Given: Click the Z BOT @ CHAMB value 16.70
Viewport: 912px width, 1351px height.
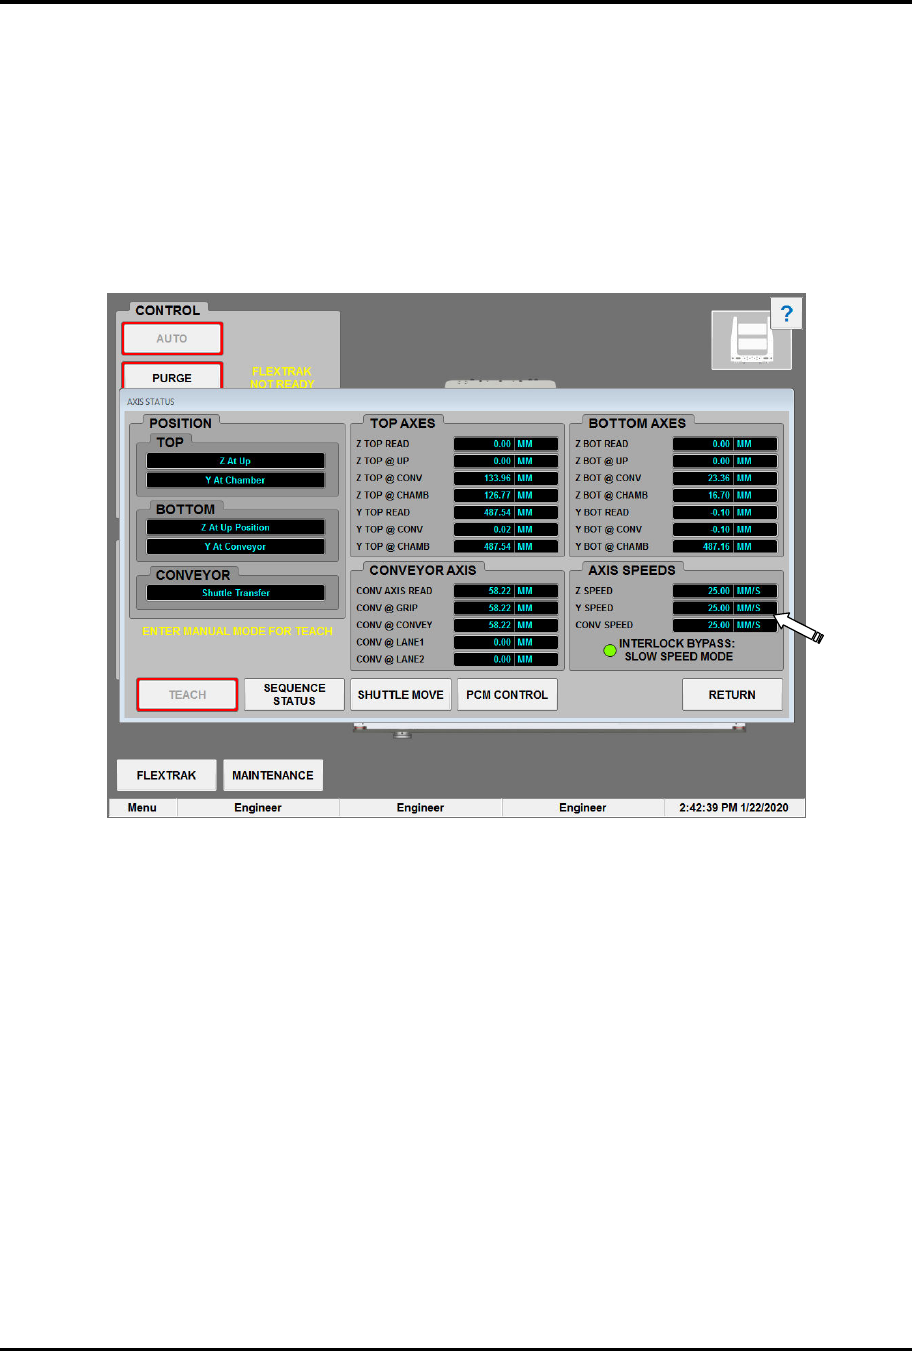Looking at the screenshot, I should click(725, 495).
